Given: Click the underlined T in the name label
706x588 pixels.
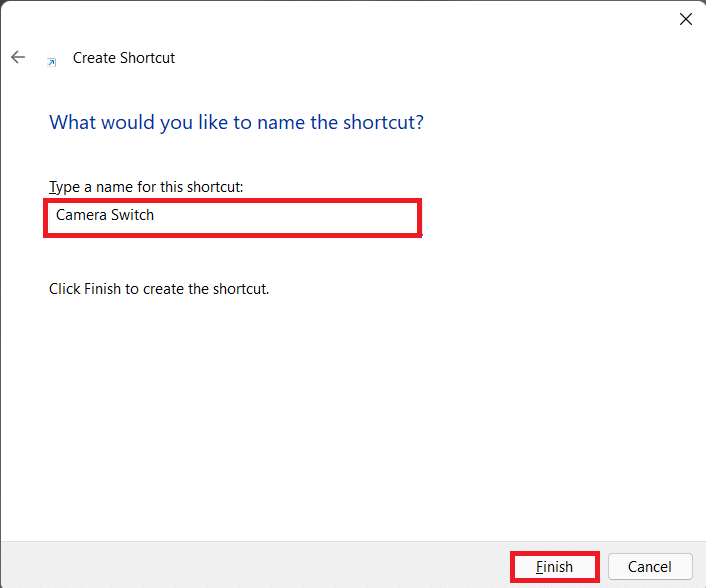Looking at the screenshot, I should tap(53, 187).
